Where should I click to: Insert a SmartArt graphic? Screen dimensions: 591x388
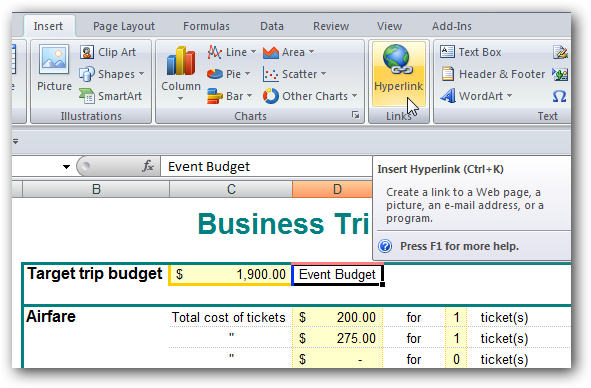click(110, 96)
